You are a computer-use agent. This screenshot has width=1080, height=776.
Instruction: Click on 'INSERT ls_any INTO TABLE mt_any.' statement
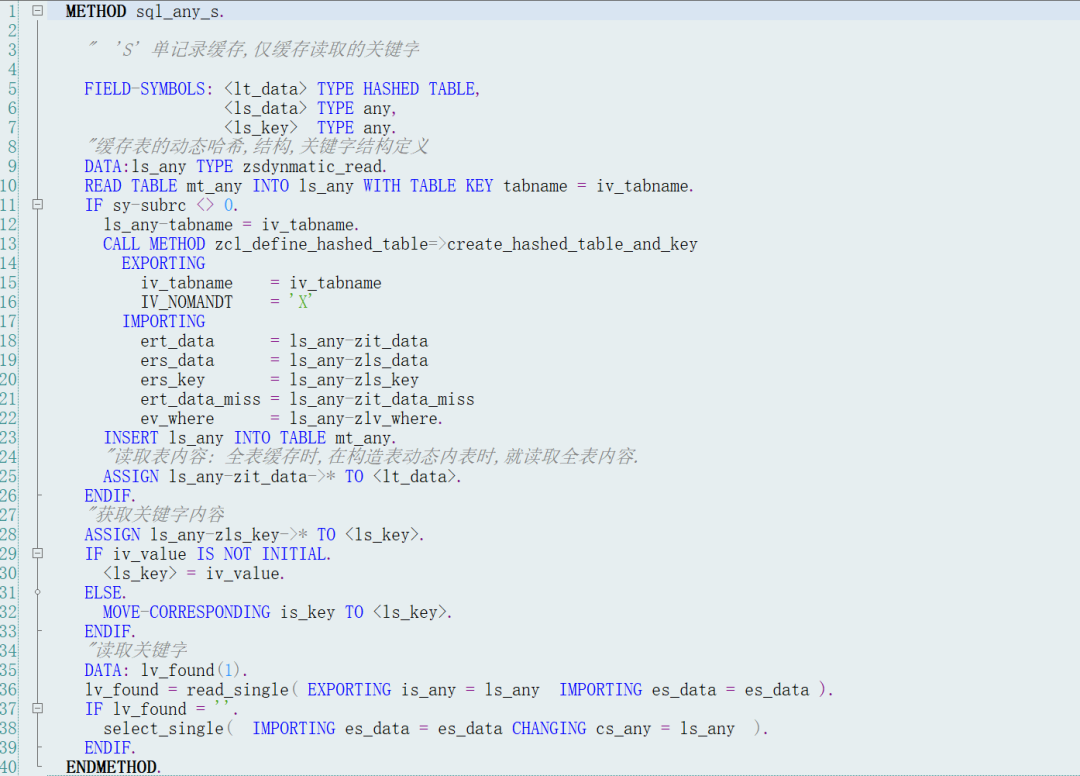click(250, 438)
